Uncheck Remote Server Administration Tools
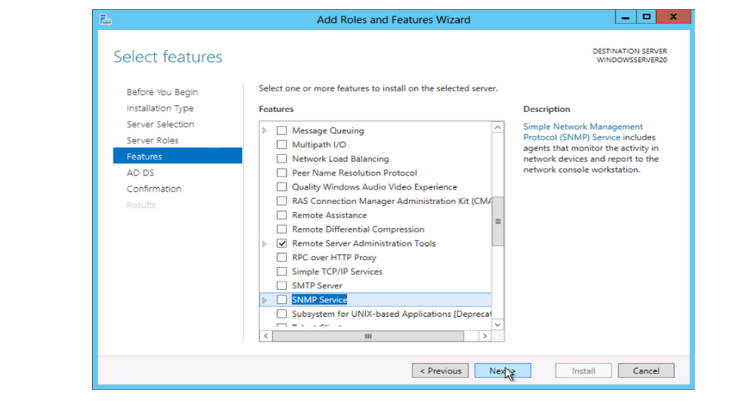739x402 pixels. (282, 243)
